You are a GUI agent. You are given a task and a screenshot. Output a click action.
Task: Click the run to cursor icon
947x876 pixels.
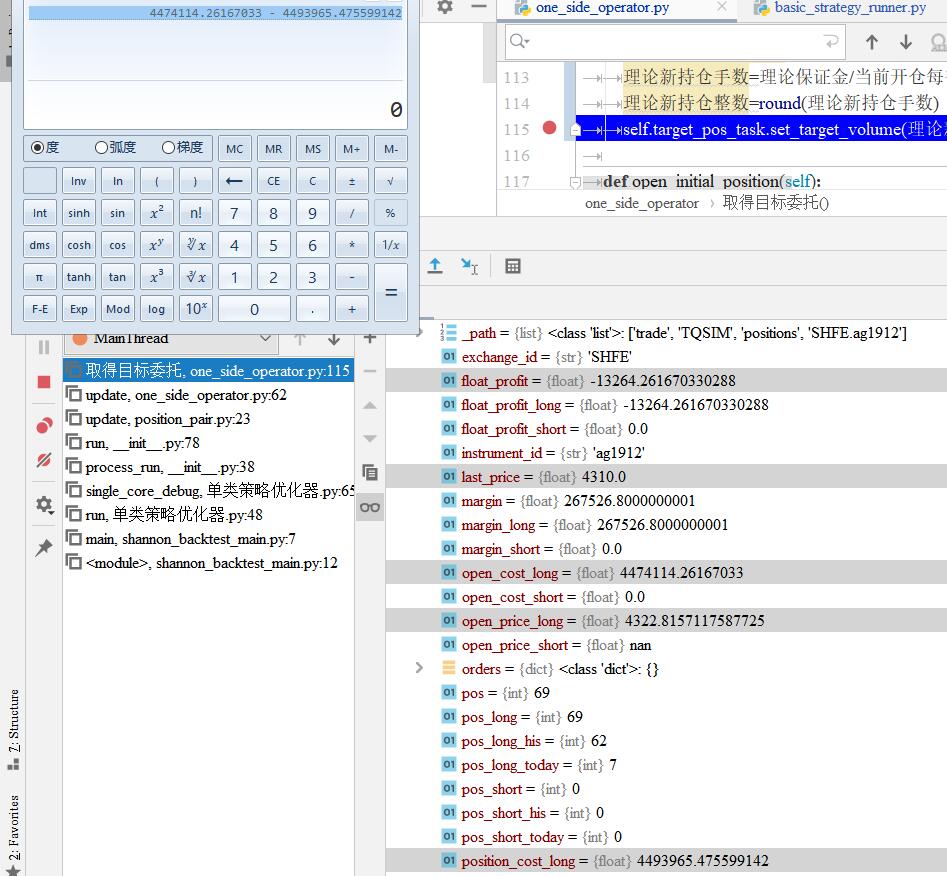point(469,266)
